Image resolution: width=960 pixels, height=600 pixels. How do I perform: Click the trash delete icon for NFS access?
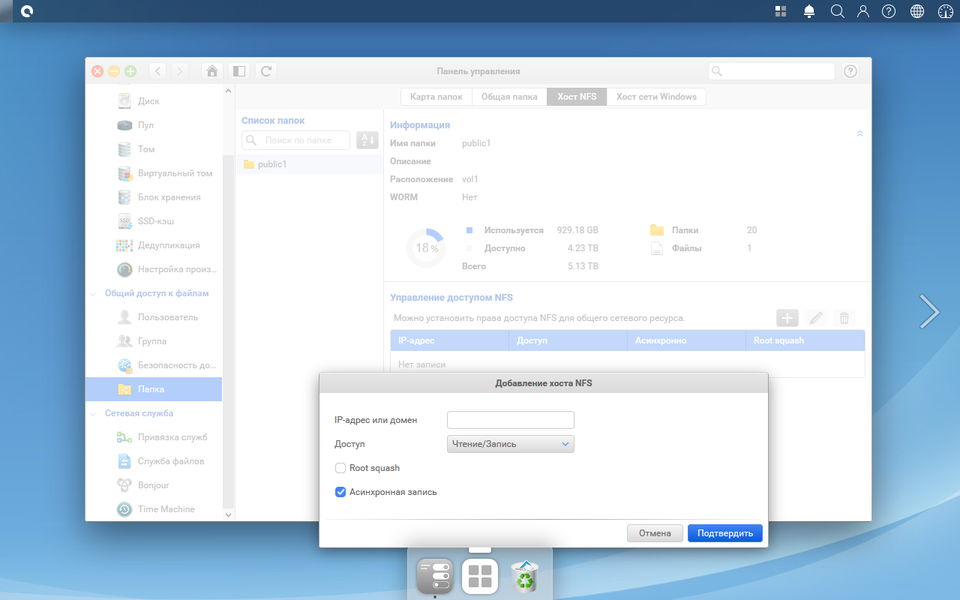pyautogui.click(x=844, y=318)
